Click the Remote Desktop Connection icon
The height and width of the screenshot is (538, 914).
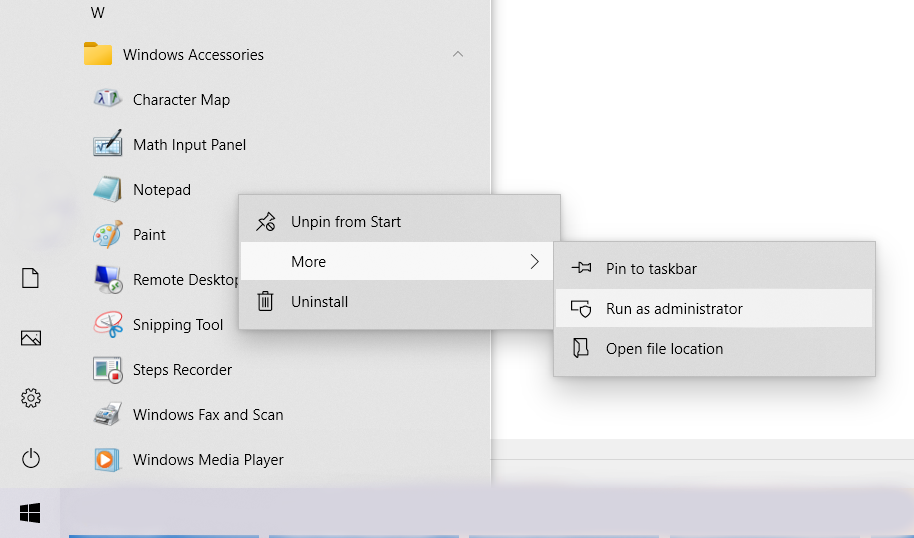click(108, 279)
